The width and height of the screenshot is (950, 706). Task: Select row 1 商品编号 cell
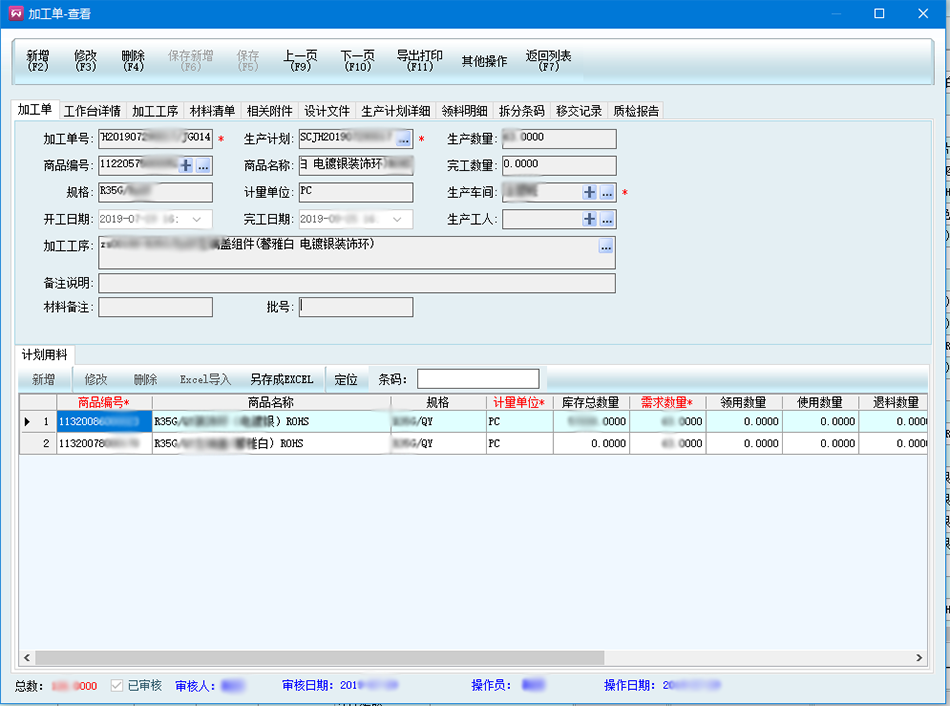point(104,422)
